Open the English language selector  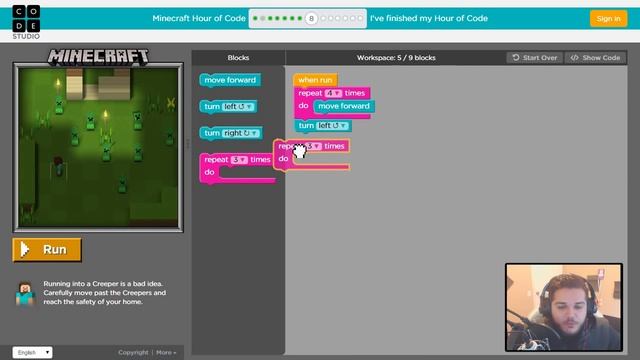point(32,352)
